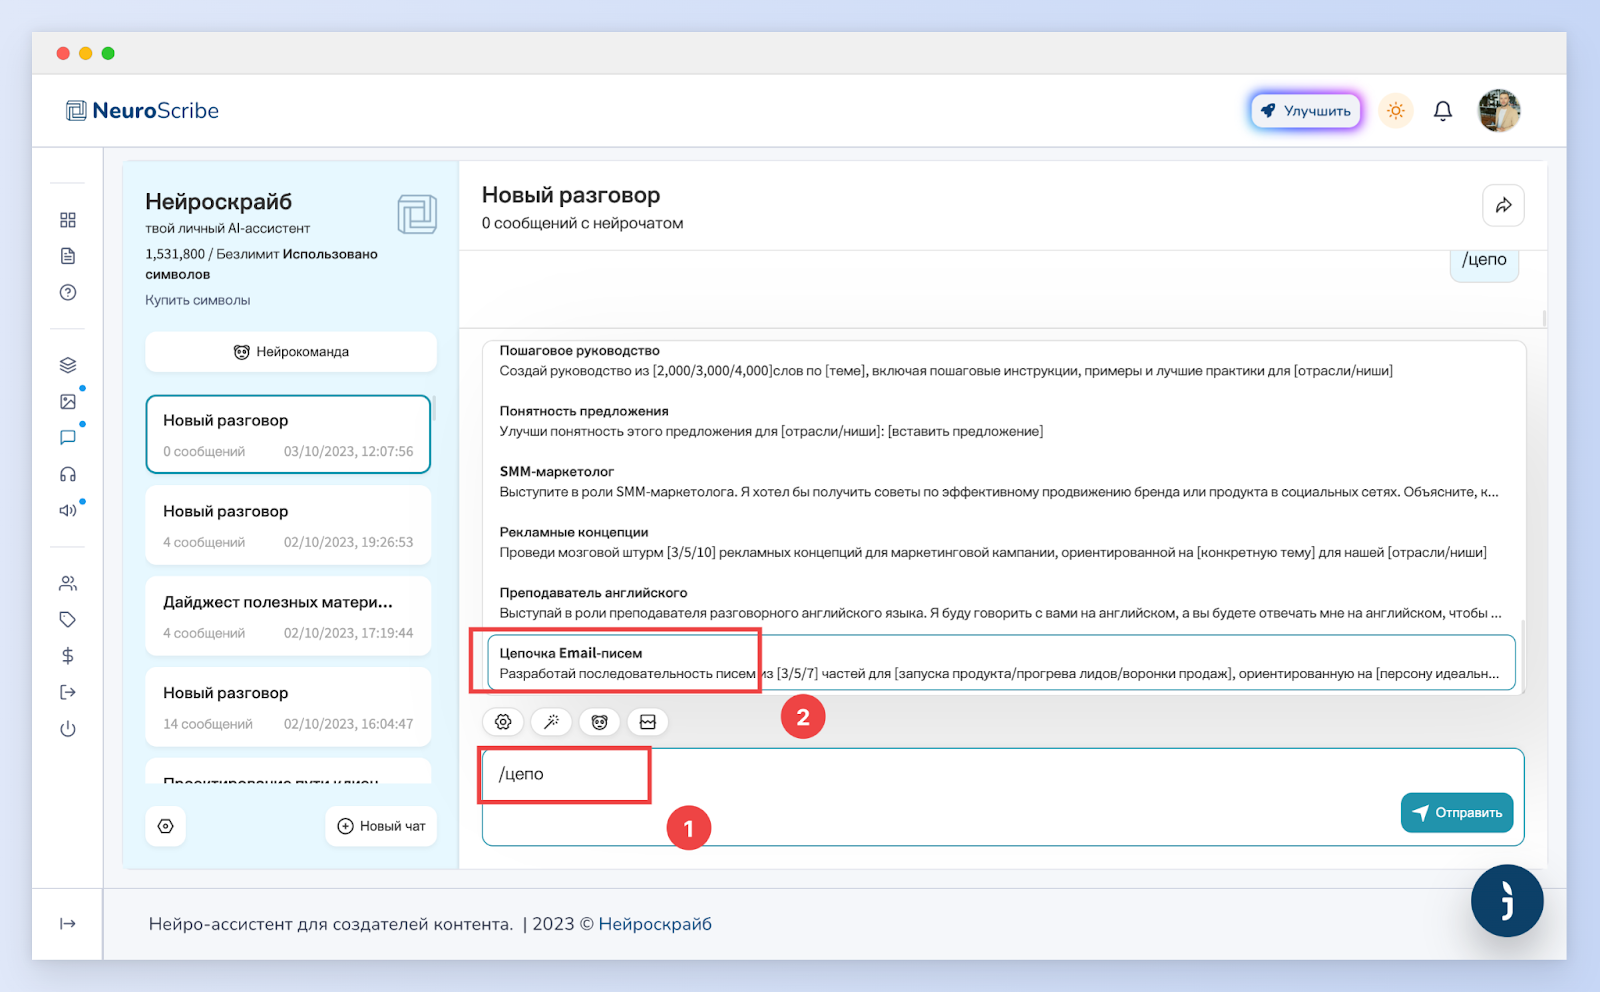Open user profile avatar menu
Screen dimensions: 1600x992
click(x=1499, y=111)
